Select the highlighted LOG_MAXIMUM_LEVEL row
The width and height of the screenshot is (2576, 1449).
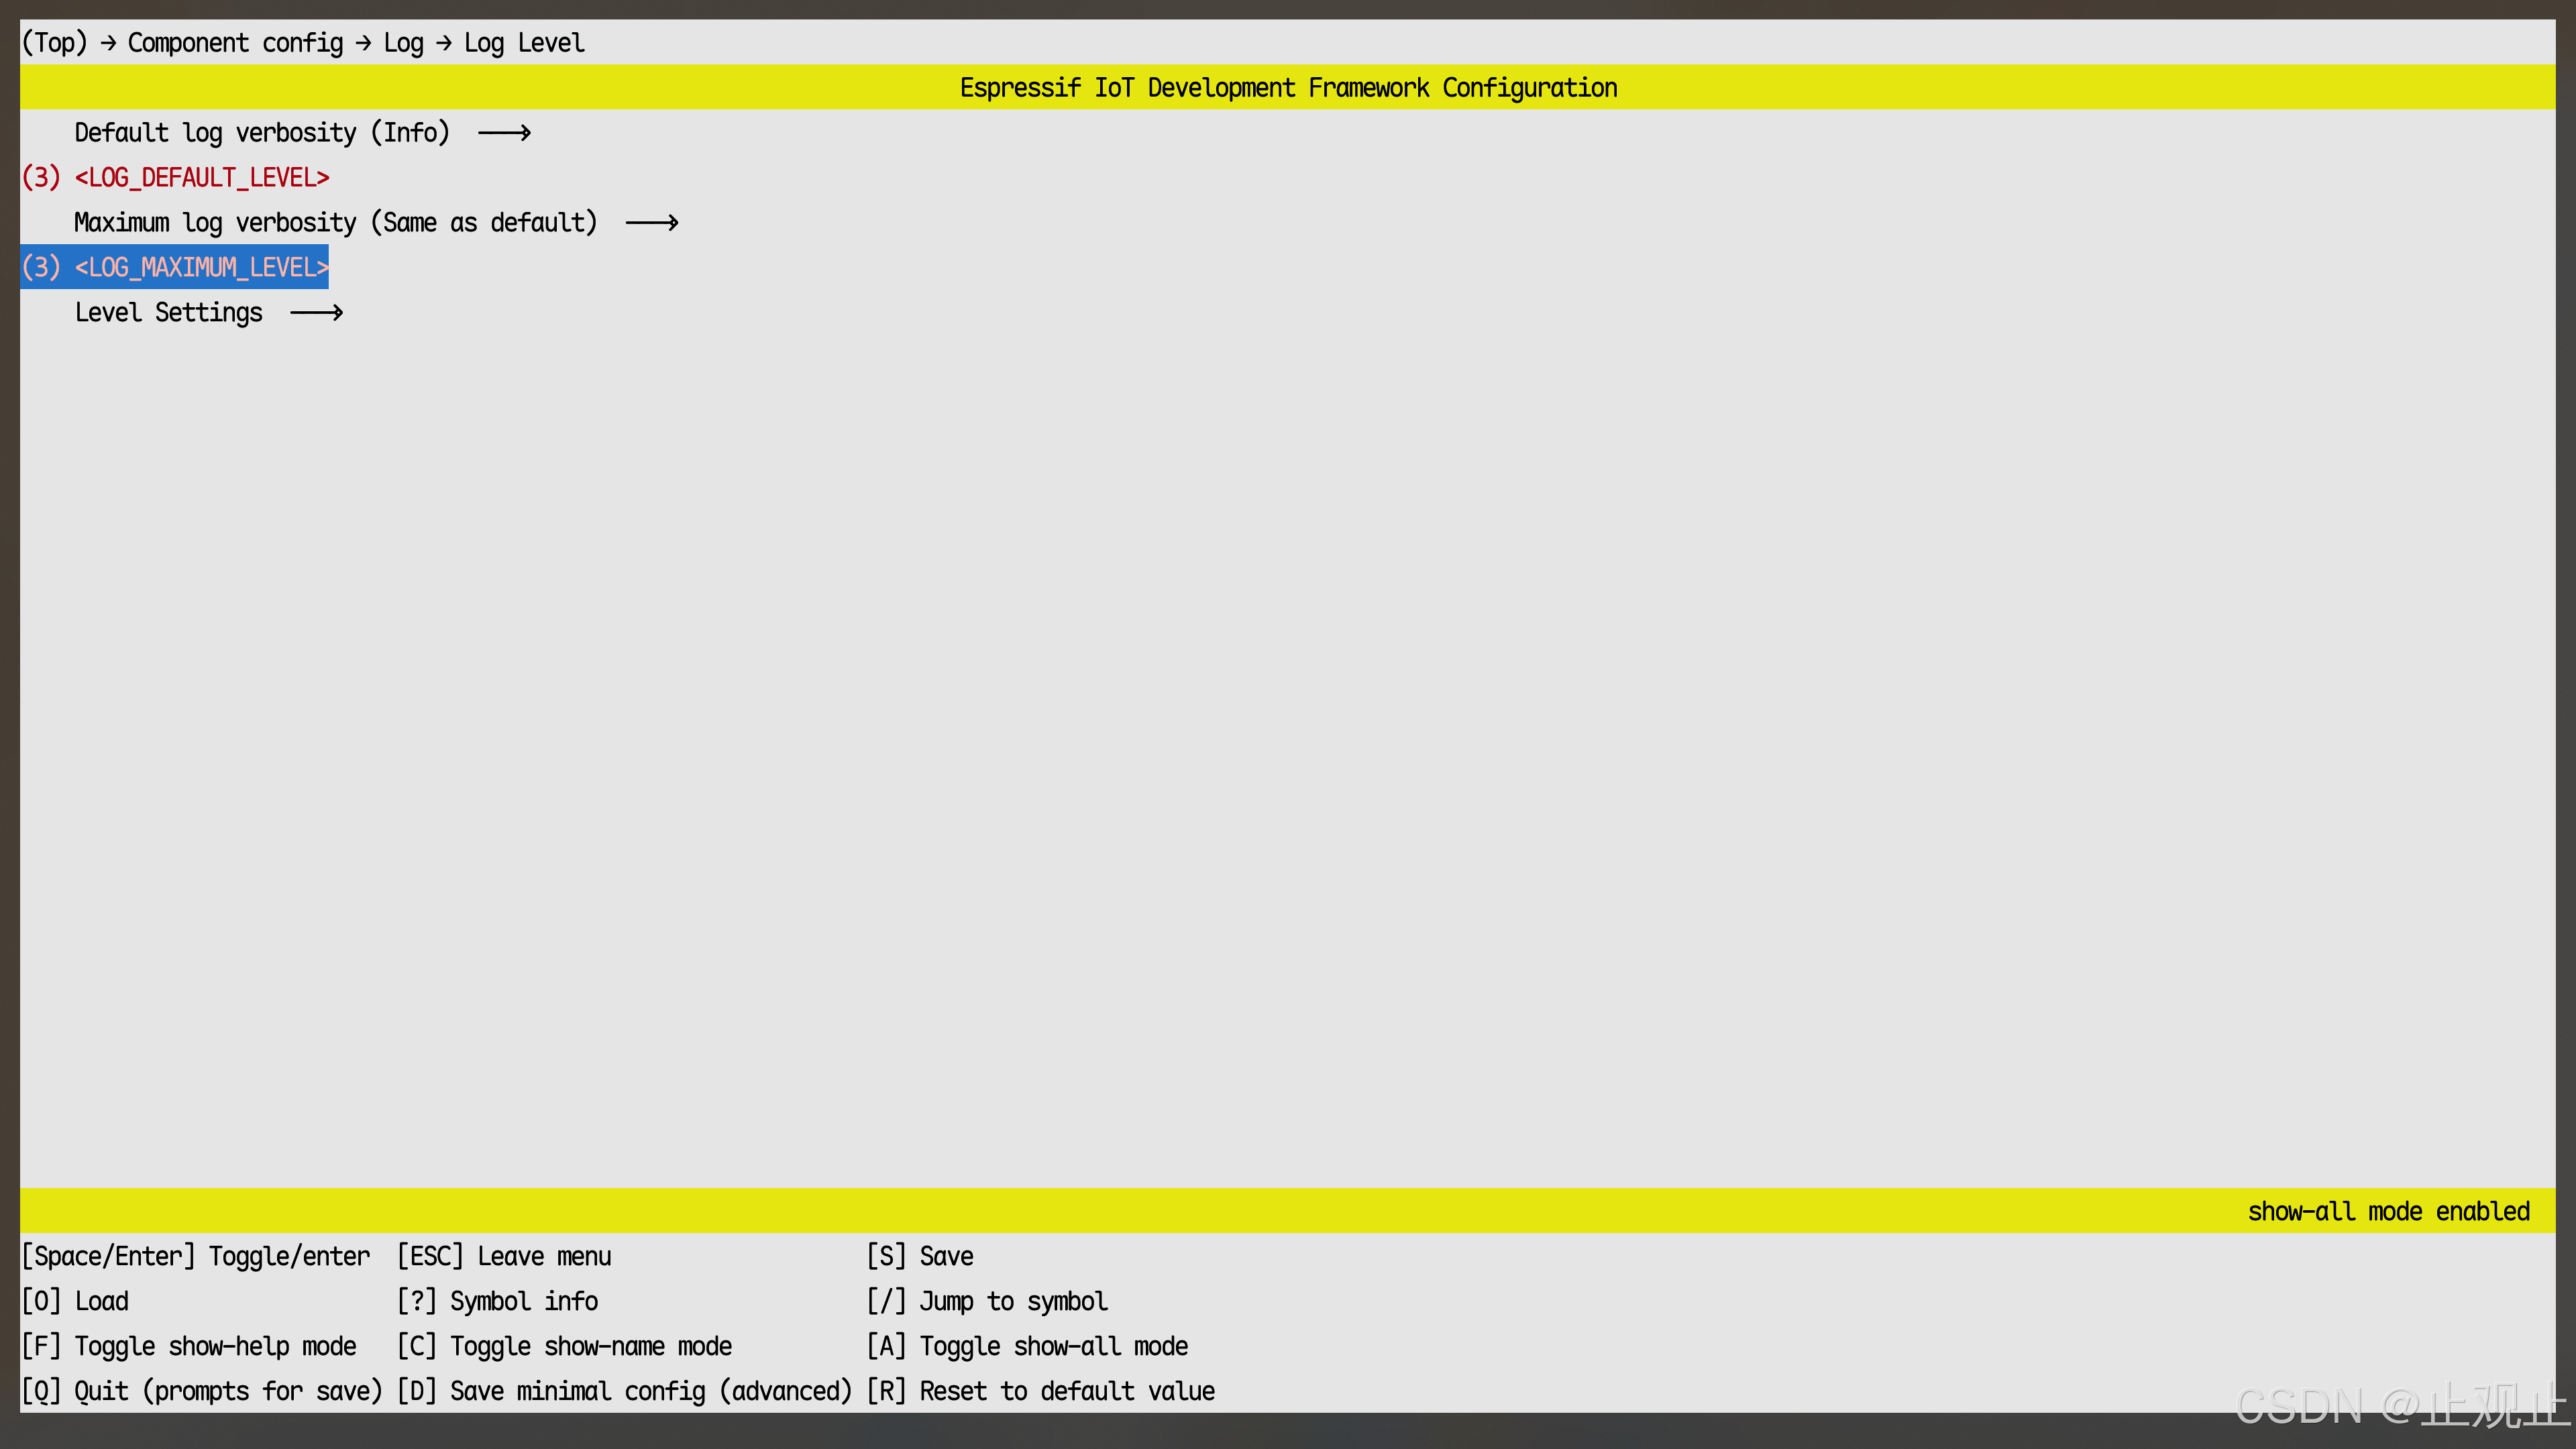(x=175, y=268)
